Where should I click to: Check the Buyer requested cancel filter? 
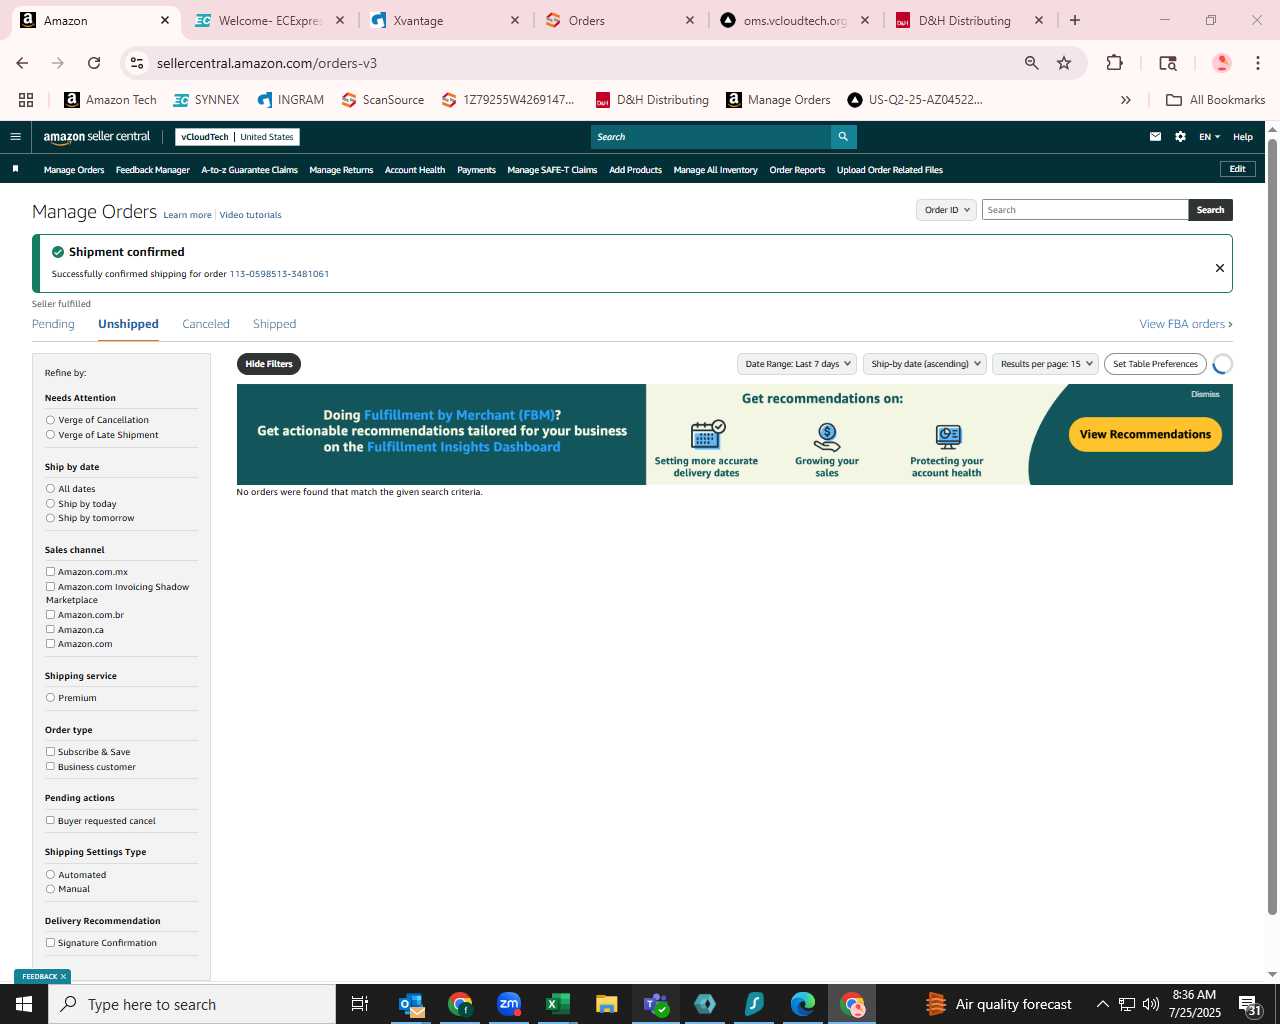pos(50,821)
